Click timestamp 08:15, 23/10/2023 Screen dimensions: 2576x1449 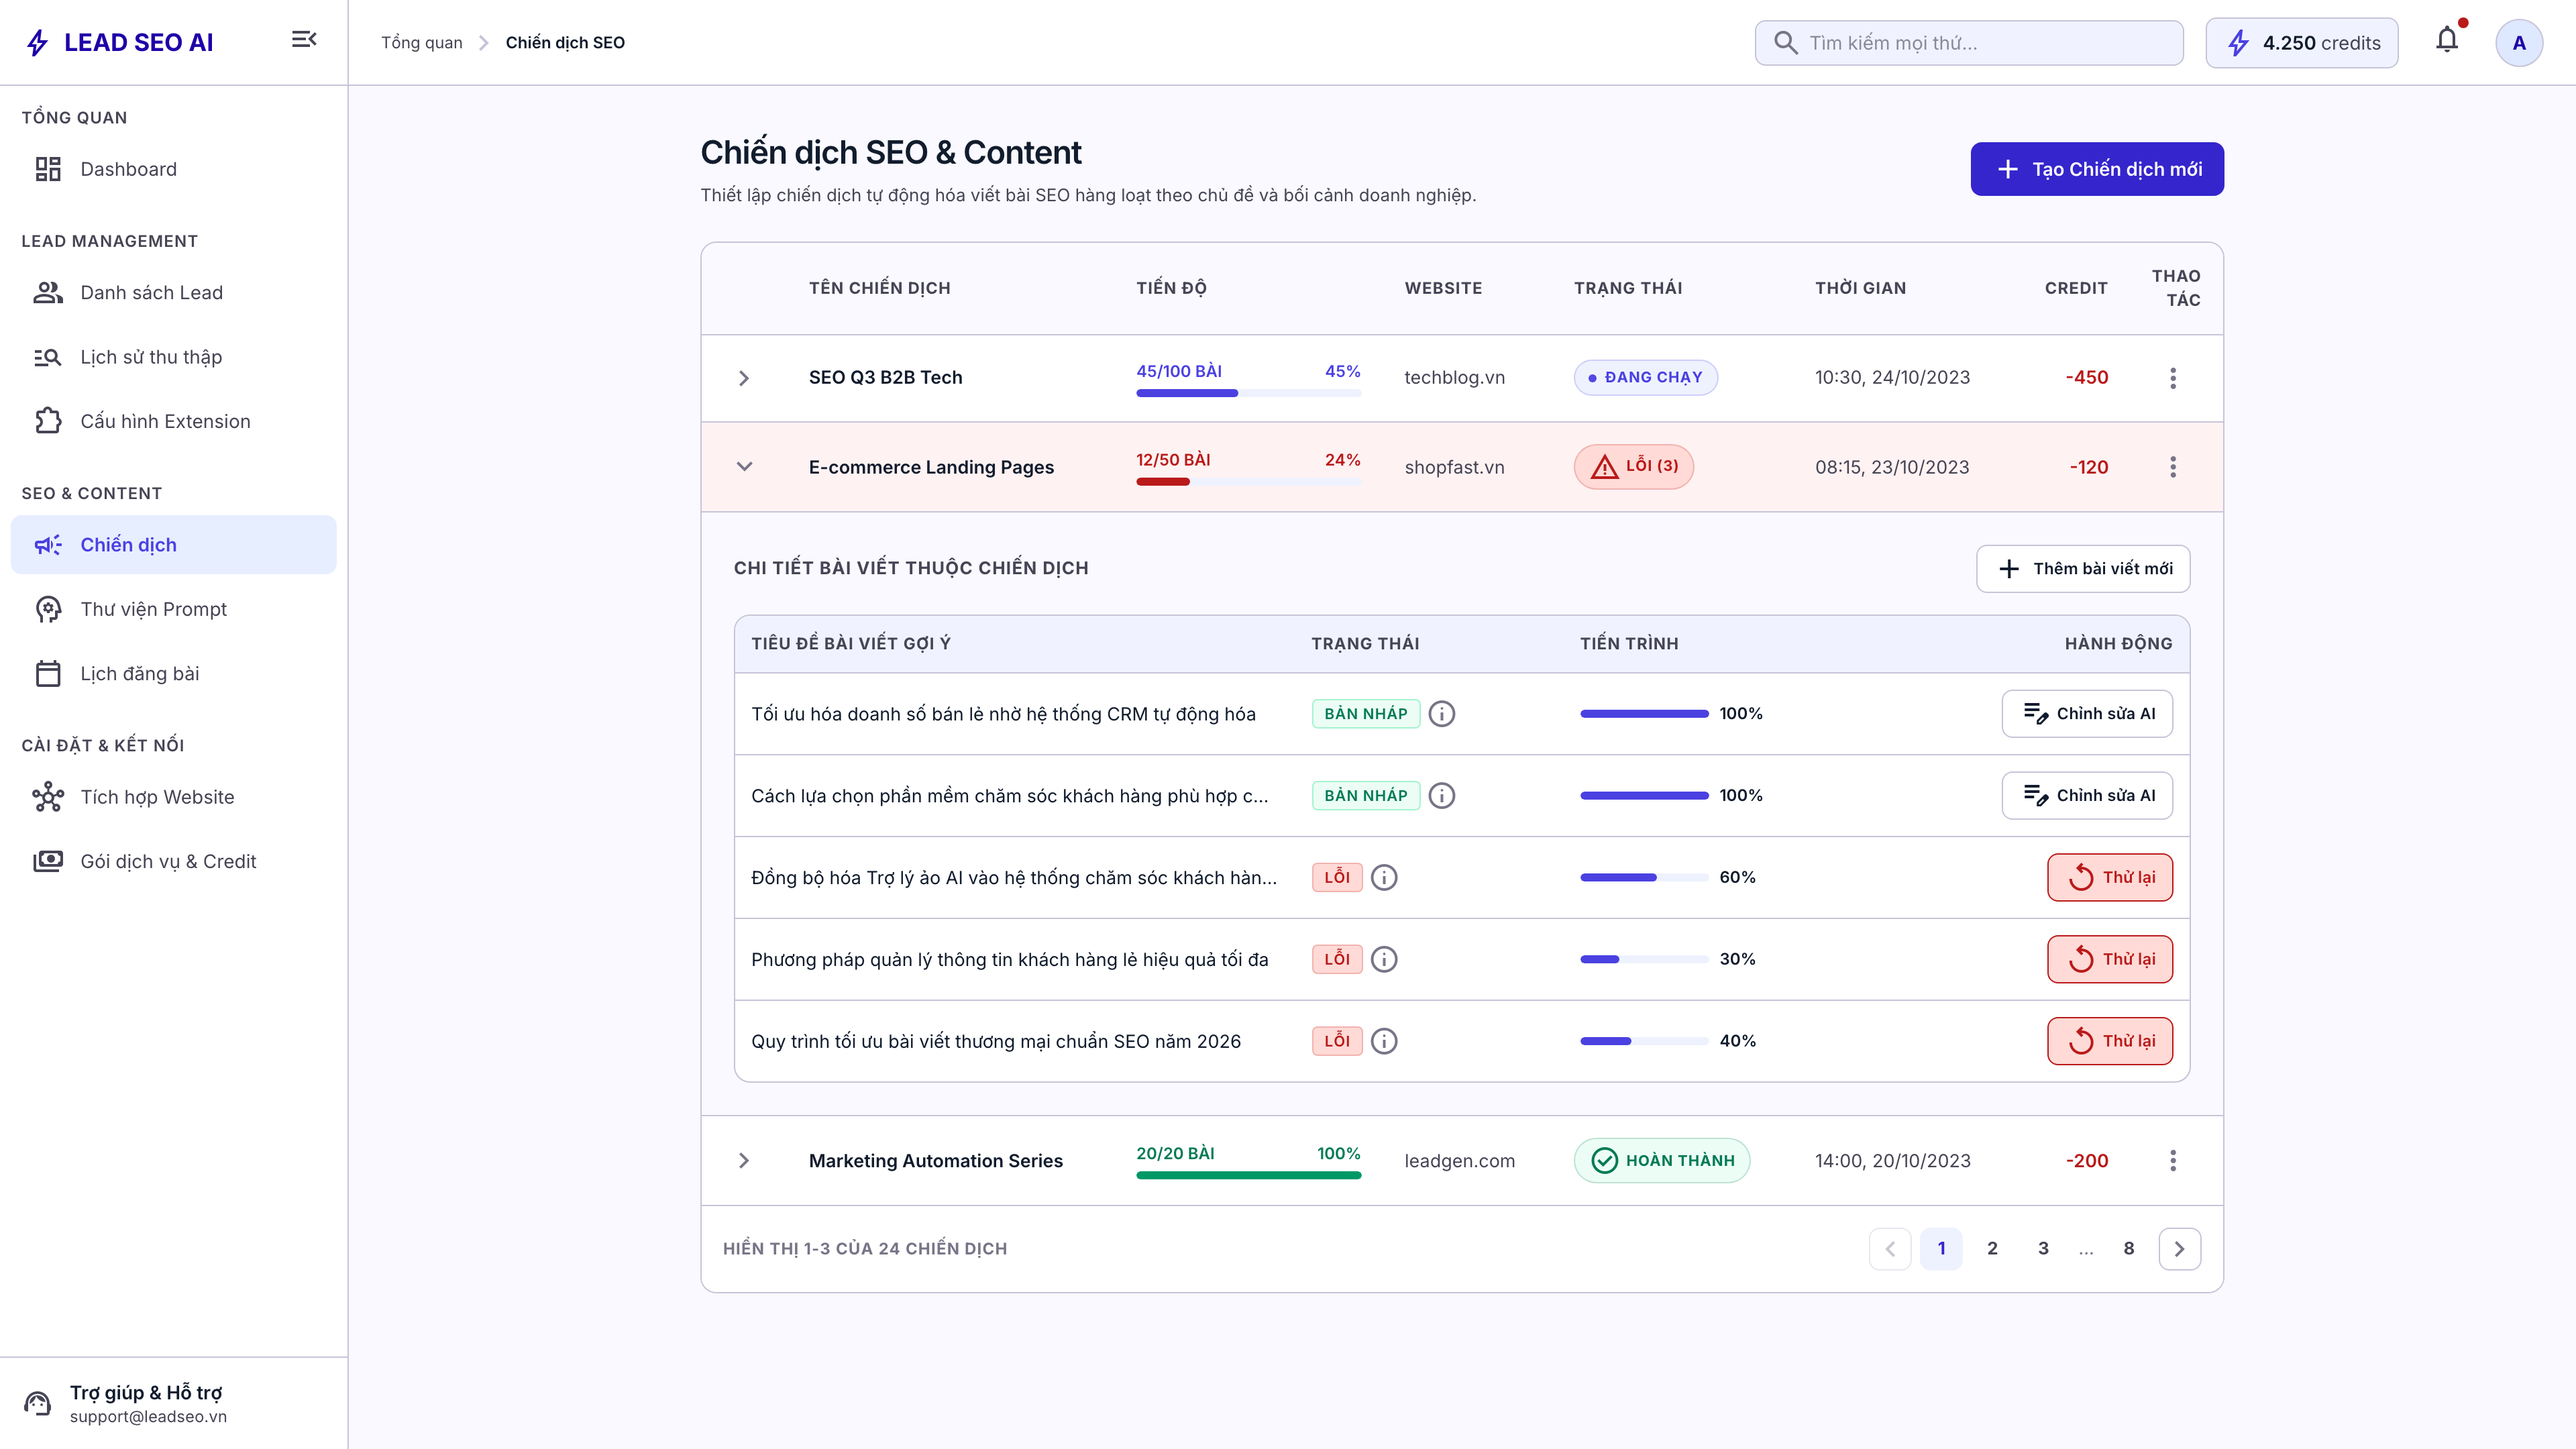coord(1892,467)
